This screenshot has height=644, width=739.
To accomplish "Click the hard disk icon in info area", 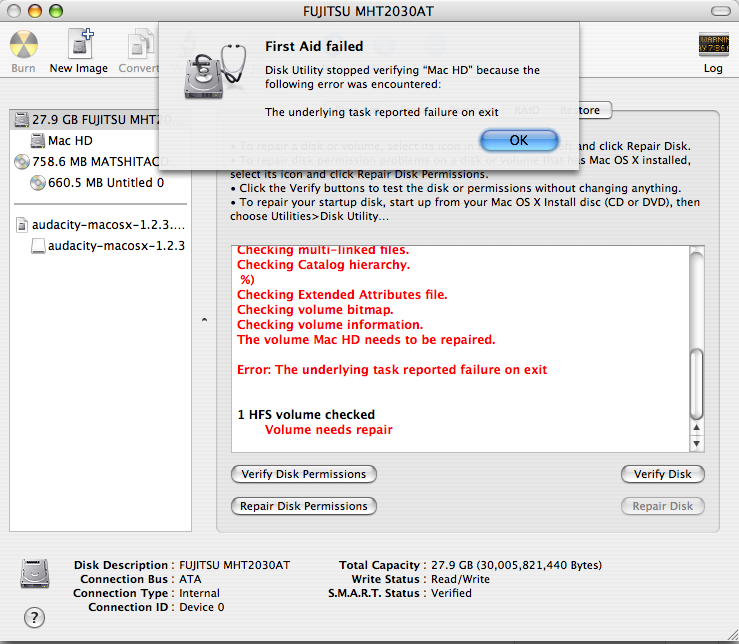I will click(35, 573).
